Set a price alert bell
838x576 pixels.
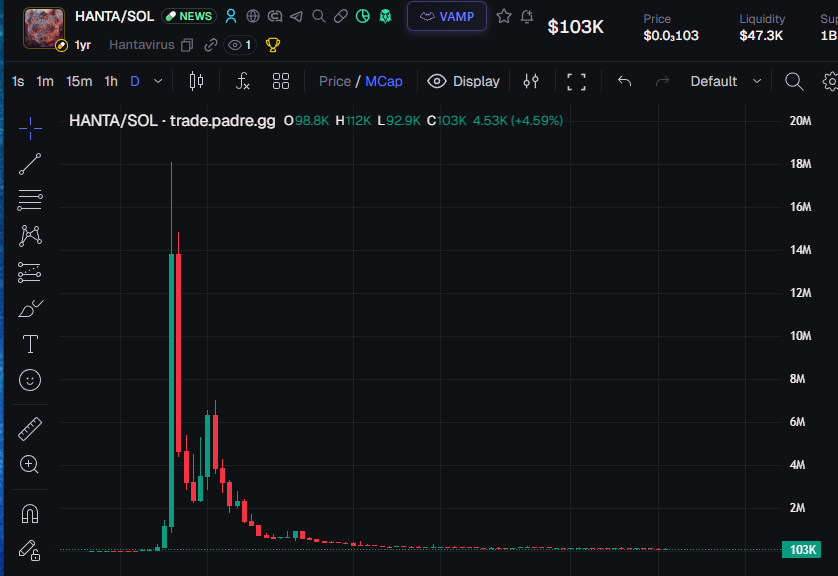[527, 17]
